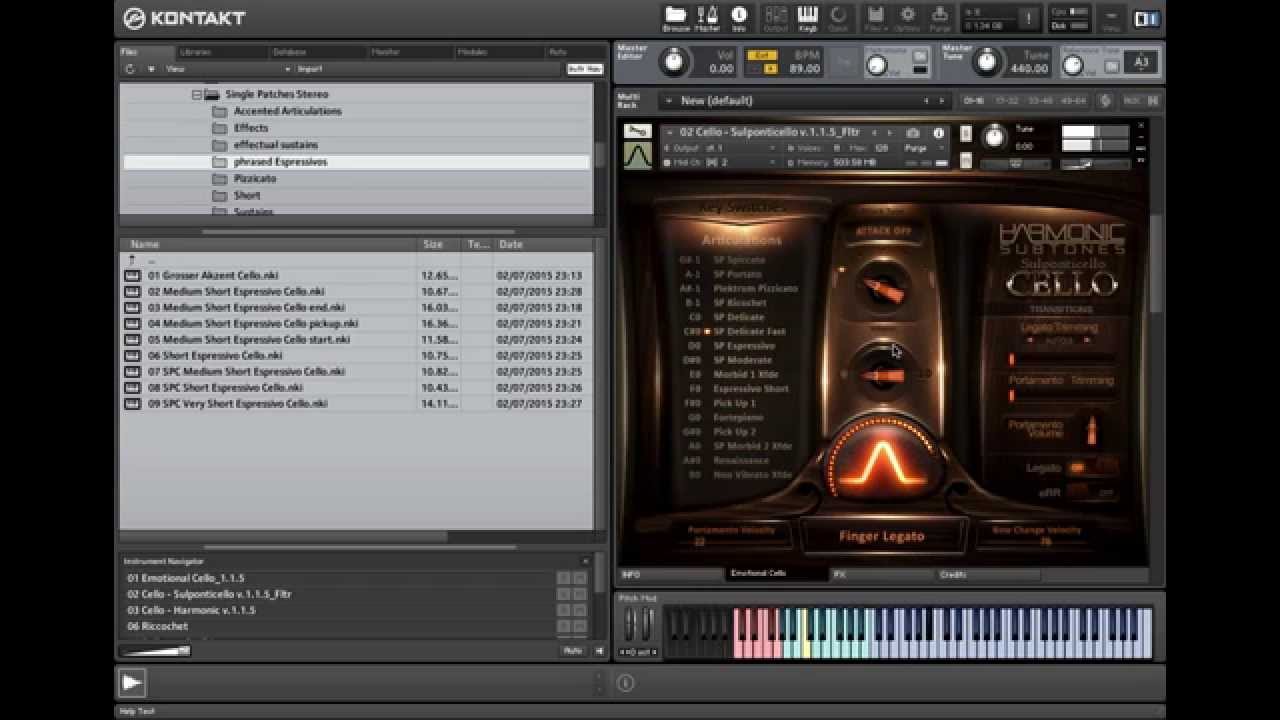
Task: Click the info circle icon in the bottom bar
Action: [626, 683]
